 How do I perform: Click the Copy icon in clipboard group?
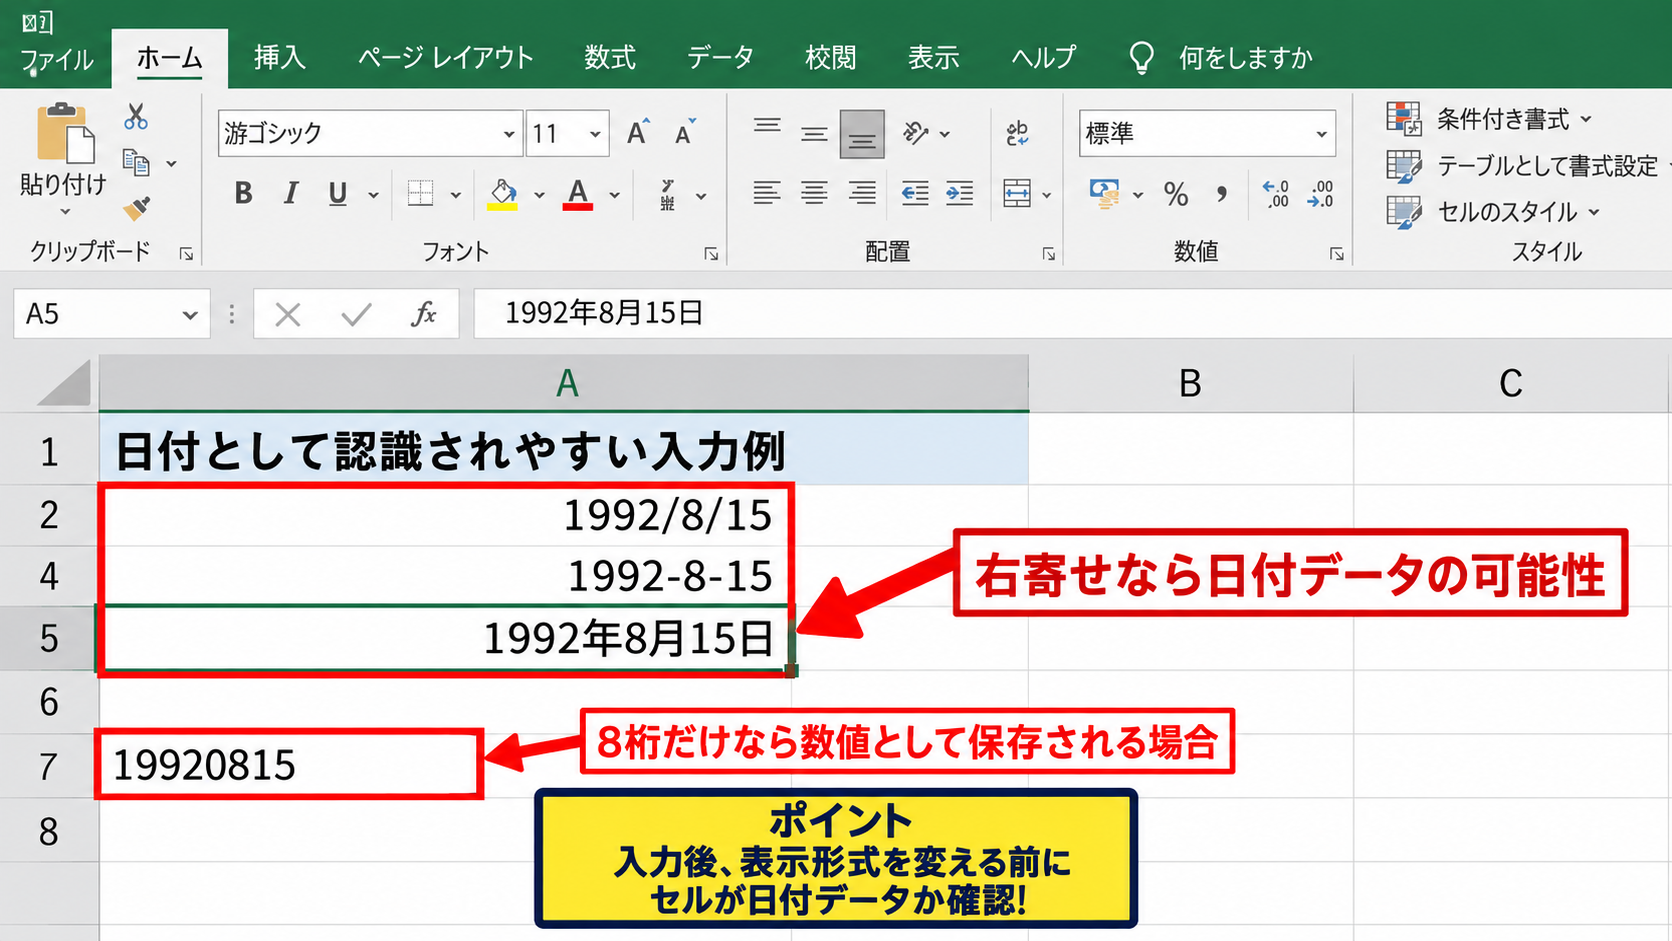tap(136, 162)
